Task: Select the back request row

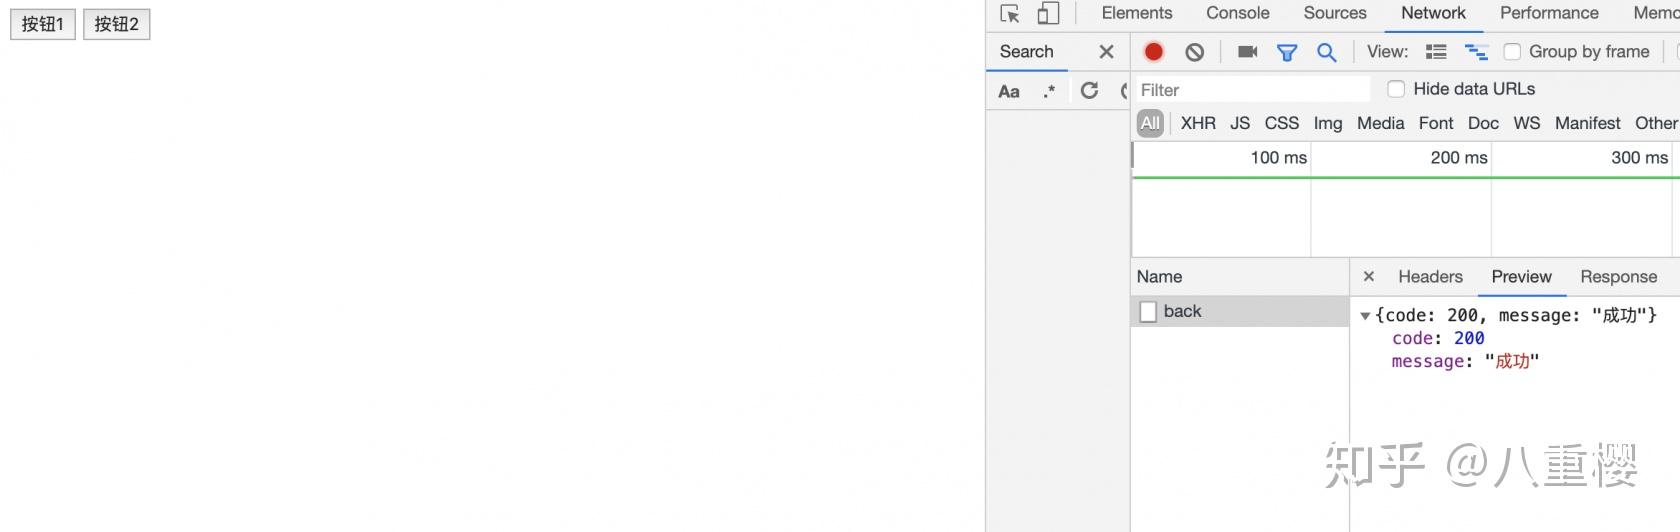Action: (x=1240, y=311)
